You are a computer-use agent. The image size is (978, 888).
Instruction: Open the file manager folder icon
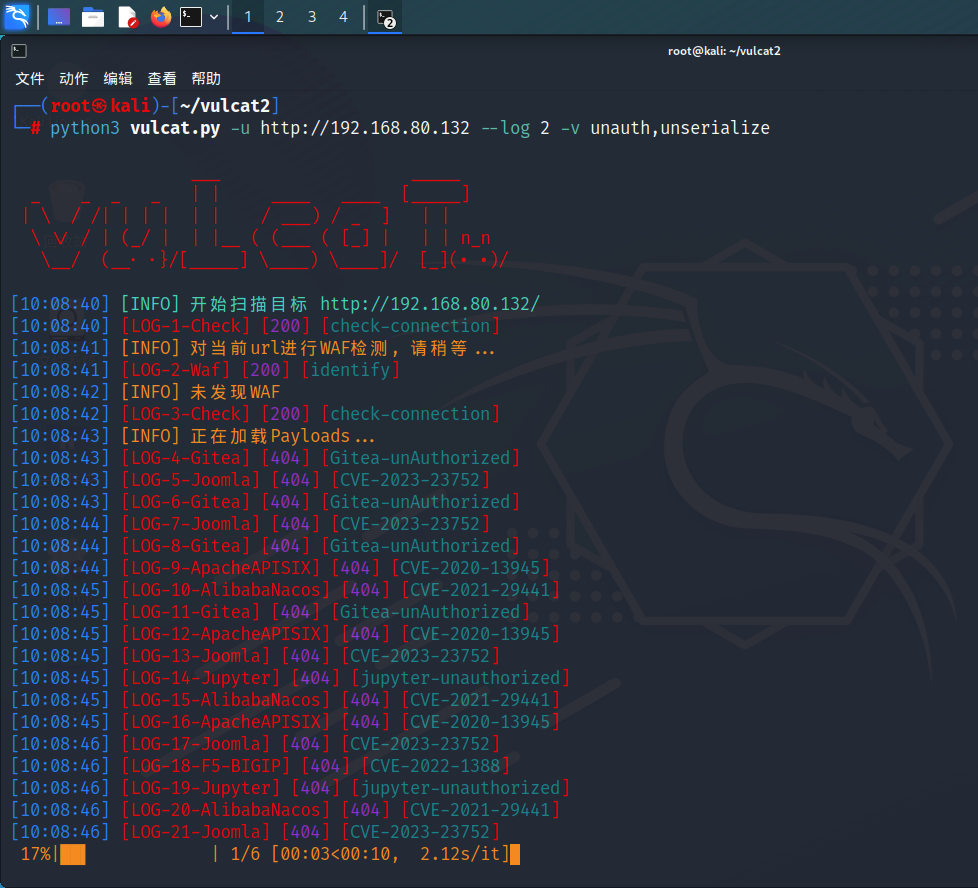[x=93, y=17]
